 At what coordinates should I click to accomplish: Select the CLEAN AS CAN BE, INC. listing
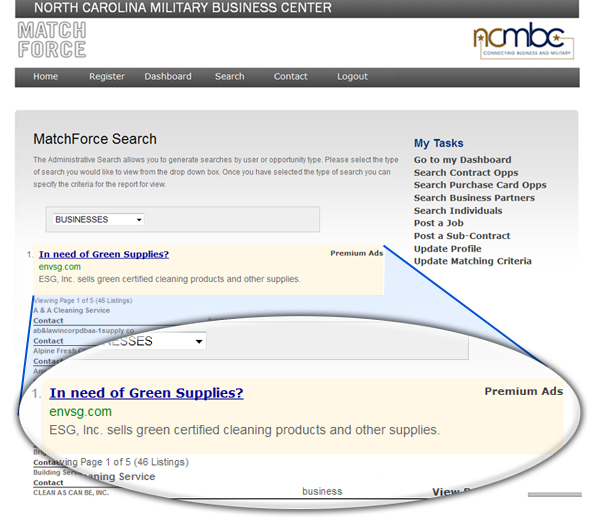point(71,493)
